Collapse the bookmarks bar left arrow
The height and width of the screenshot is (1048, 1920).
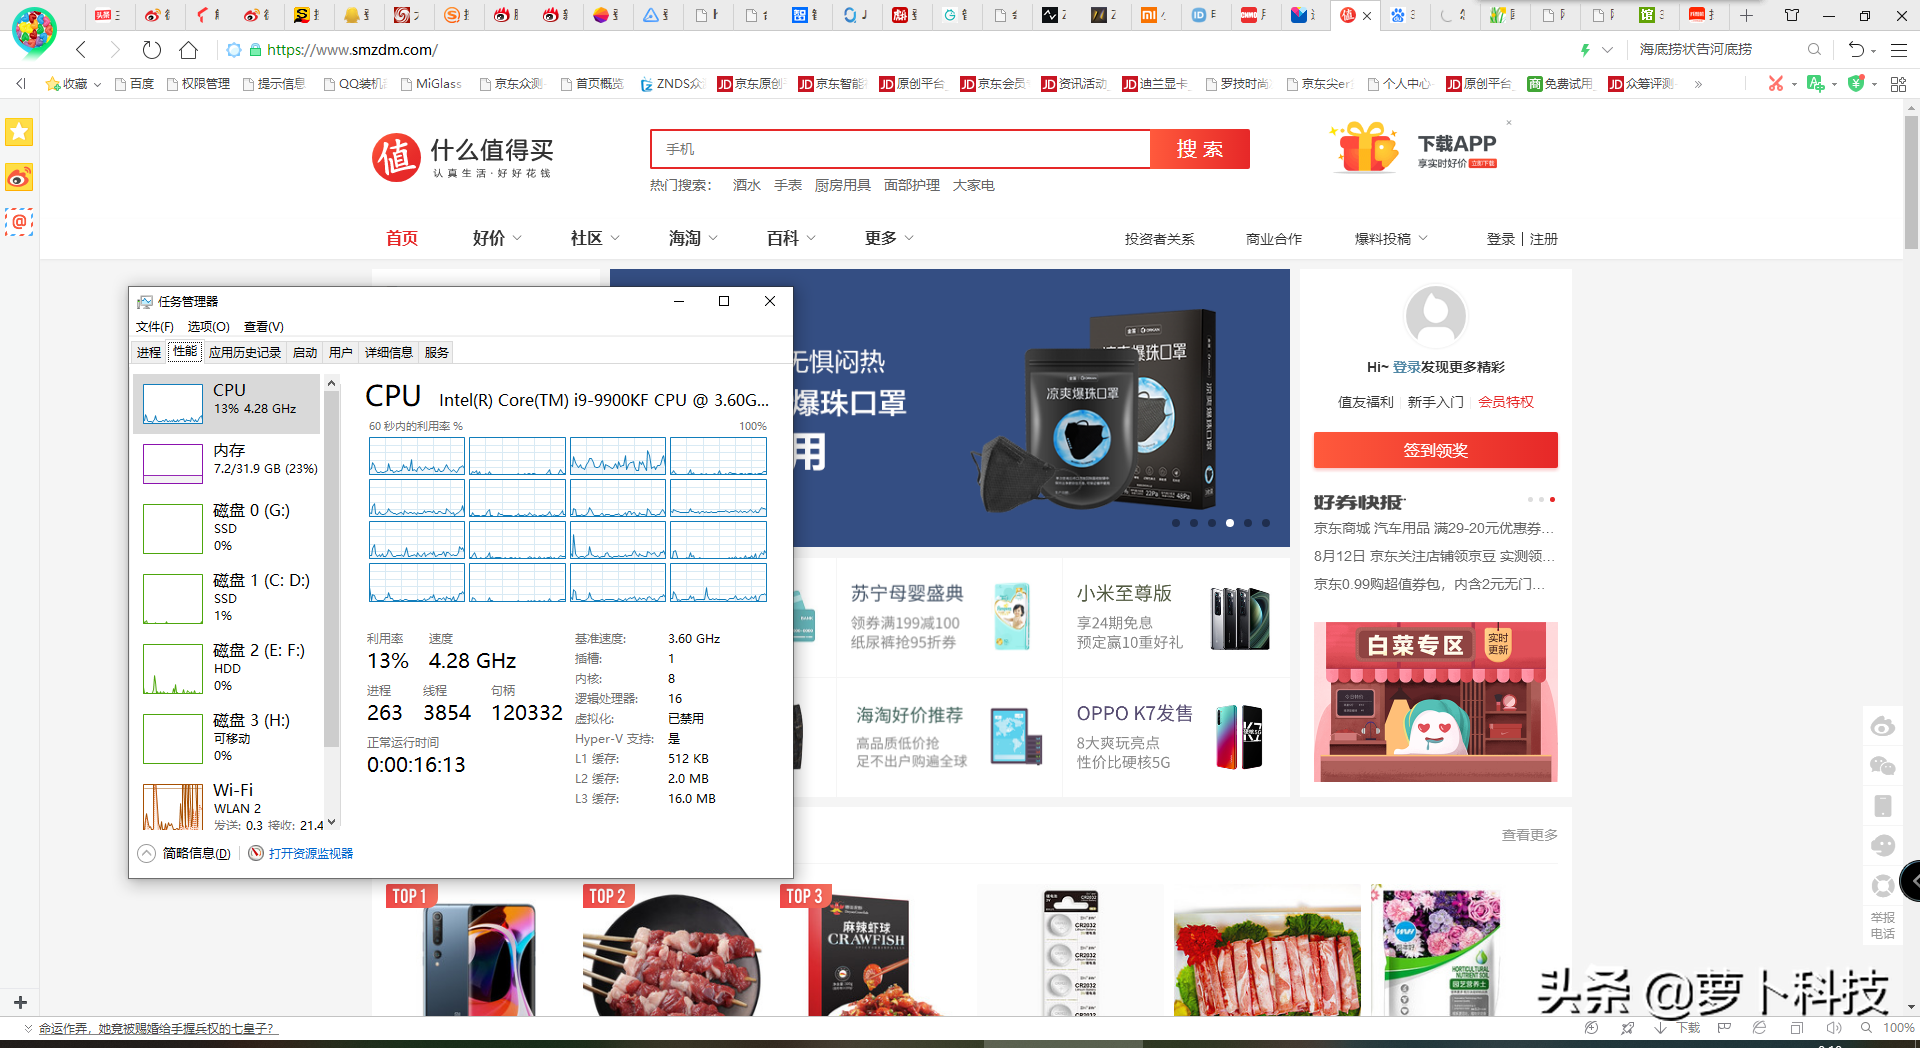(21, 84)
